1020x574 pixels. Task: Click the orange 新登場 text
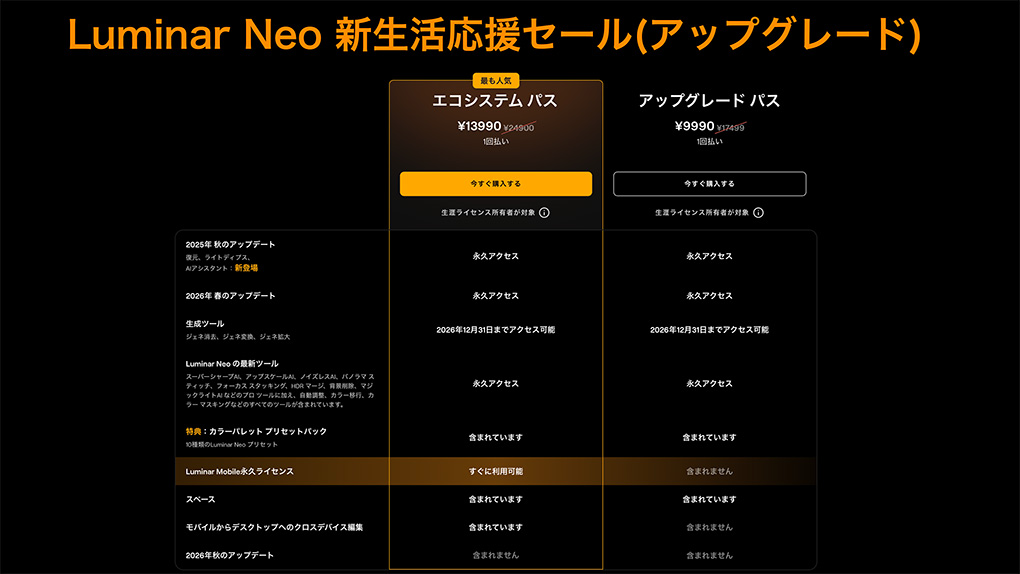pyautogui.click(x=246, y=268)
